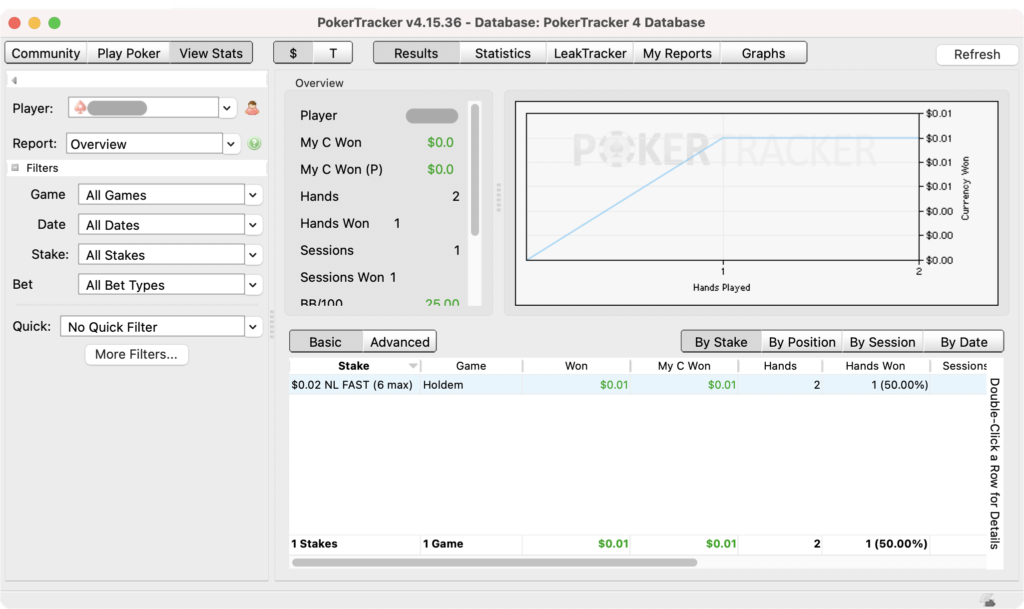Screen dimensions: 1024x609
Task: Open the Date filter All Dates dropdown
Action: coord(253,225)
